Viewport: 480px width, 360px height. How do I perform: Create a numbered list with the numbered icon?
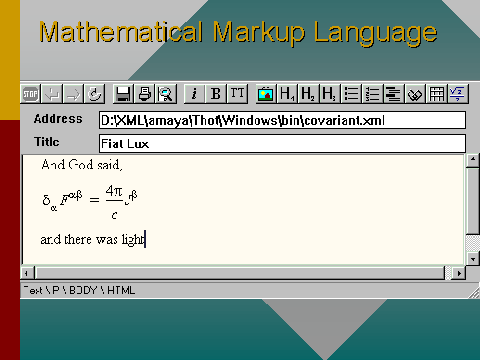372,94
